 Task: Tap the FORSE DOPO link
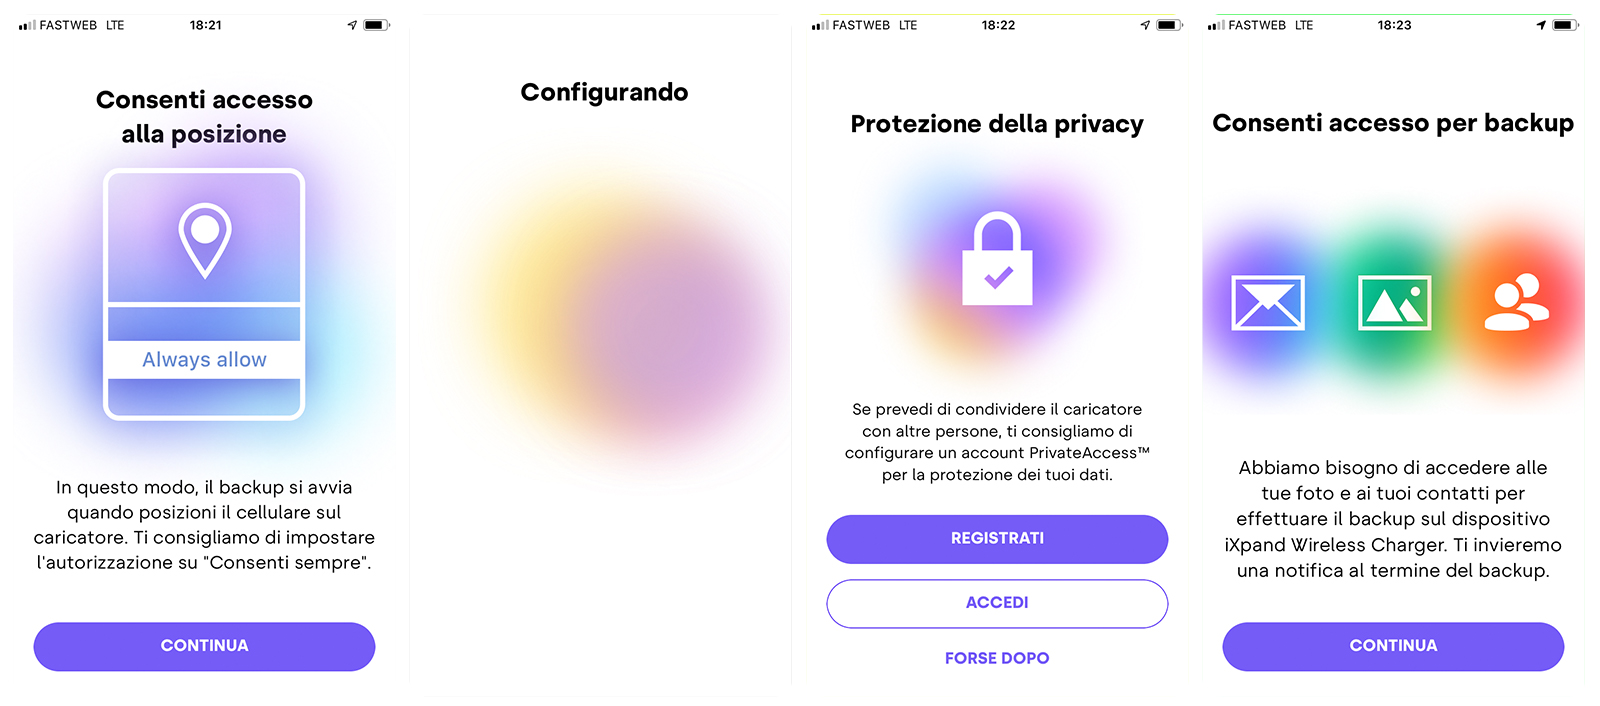point(997,658)
